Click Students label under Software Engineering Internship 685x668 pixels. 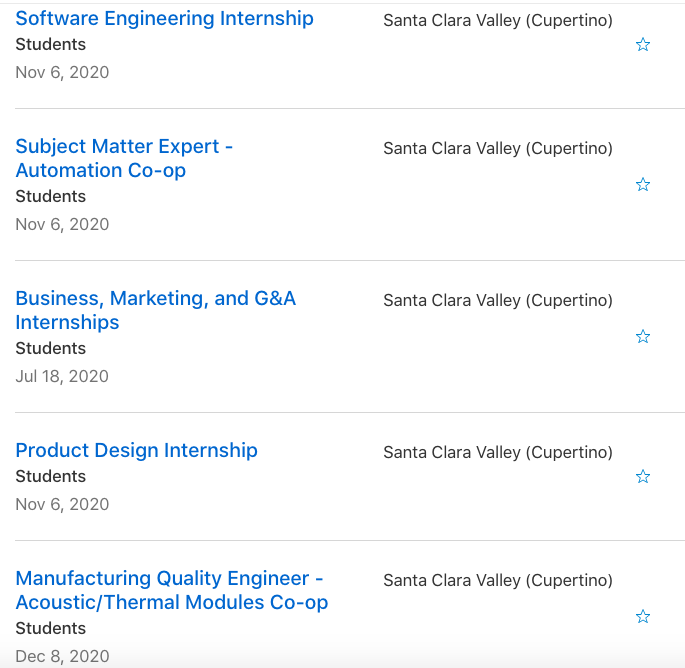click(51, 44)
